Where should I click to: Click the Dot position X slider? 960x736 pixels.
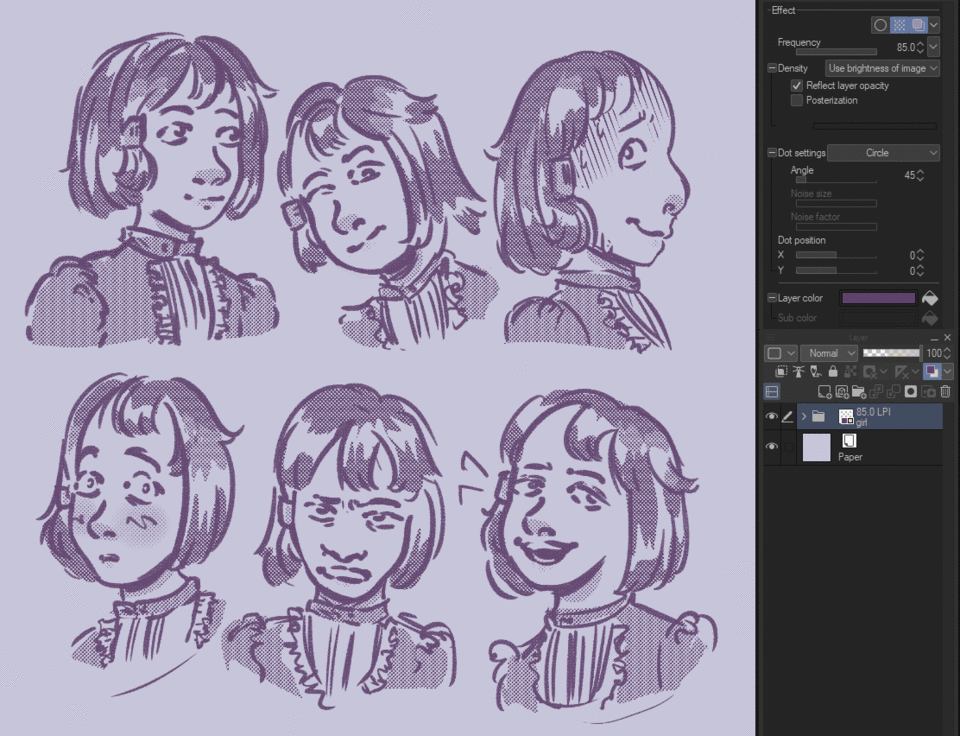836,255
